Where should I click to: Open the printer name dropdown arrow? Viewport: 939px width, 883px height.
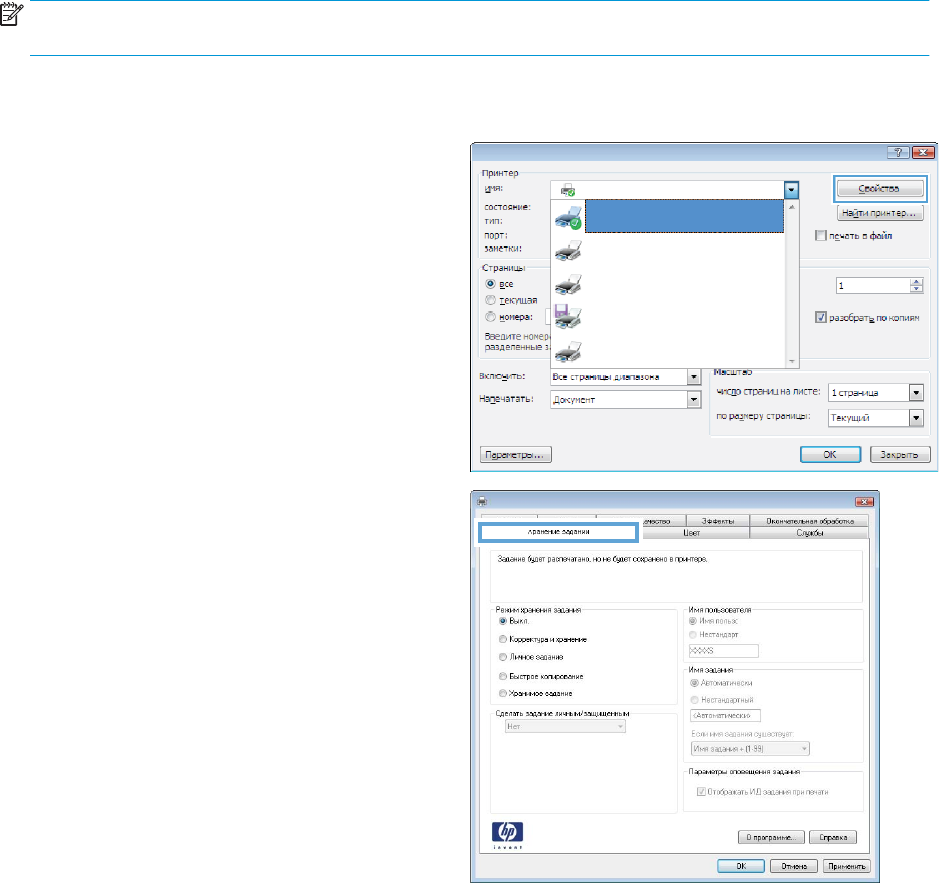[x=791, y=188]
